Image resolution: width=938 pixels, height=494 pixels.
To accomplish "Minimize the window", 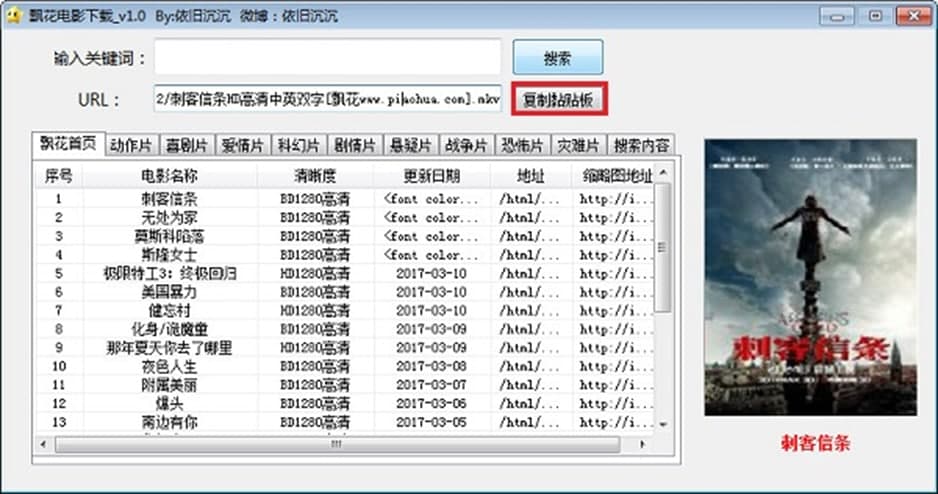I will point(836,16).
